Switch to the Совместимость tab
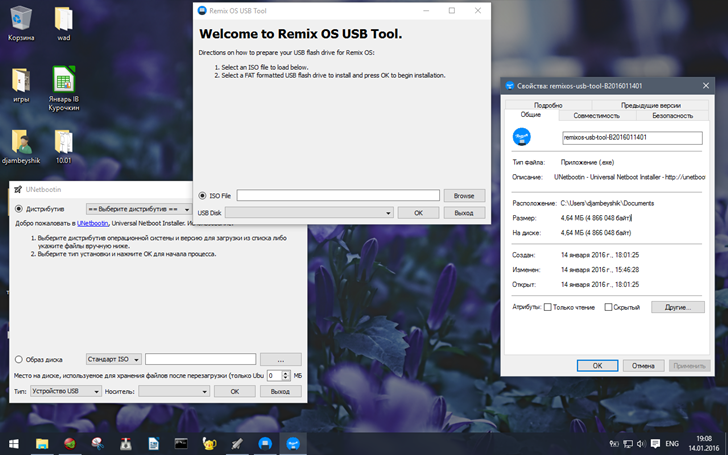This screenshot has width=728, height=455. [597, 116]
